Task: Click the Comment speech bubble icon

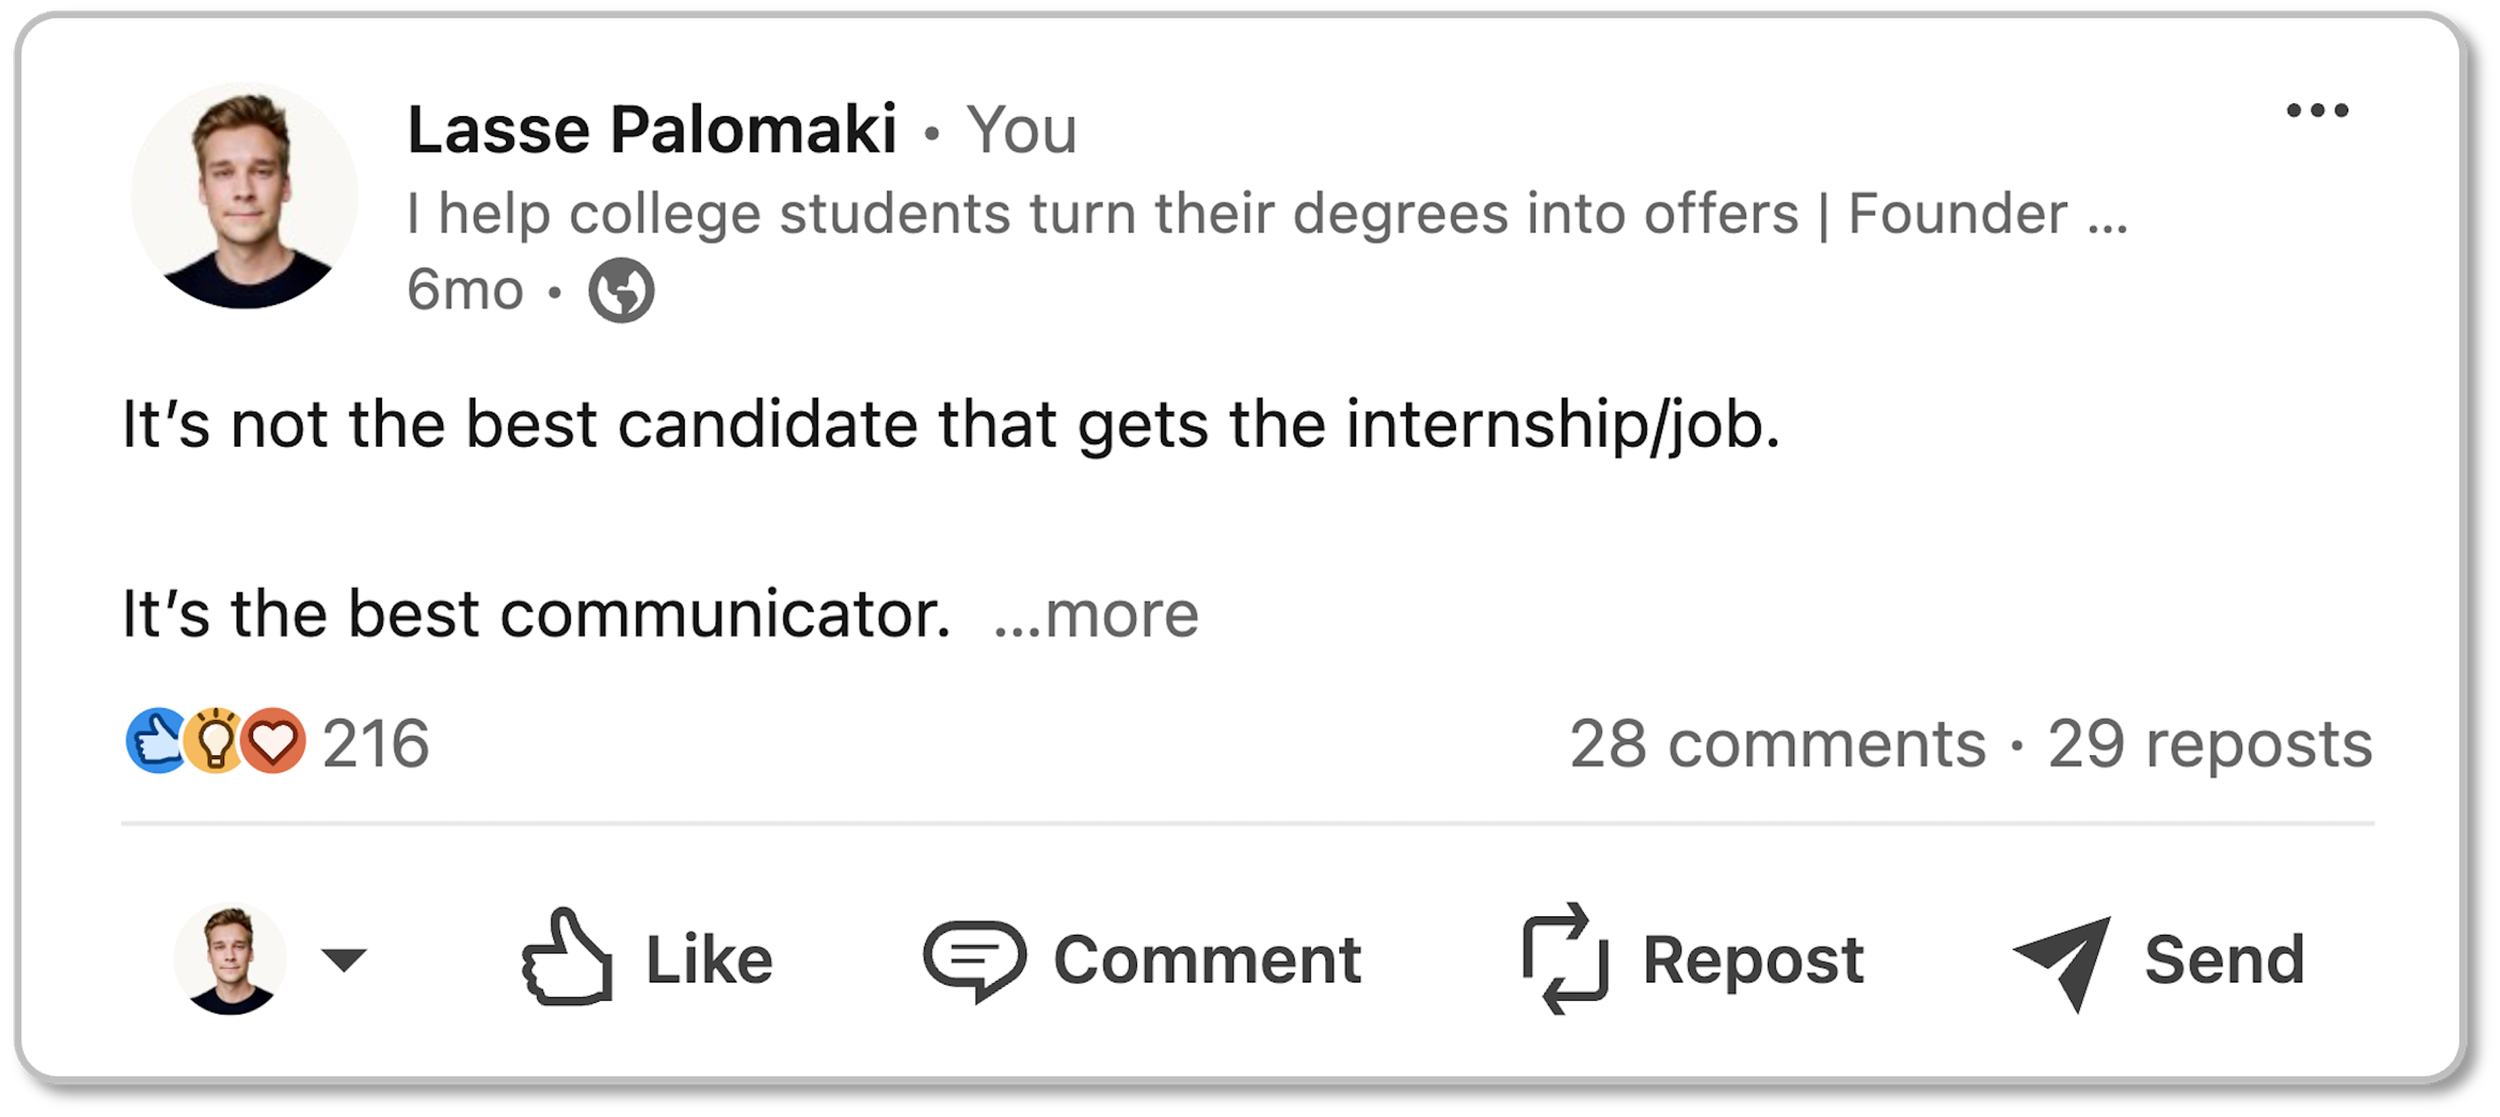Action: click(973, 959)
